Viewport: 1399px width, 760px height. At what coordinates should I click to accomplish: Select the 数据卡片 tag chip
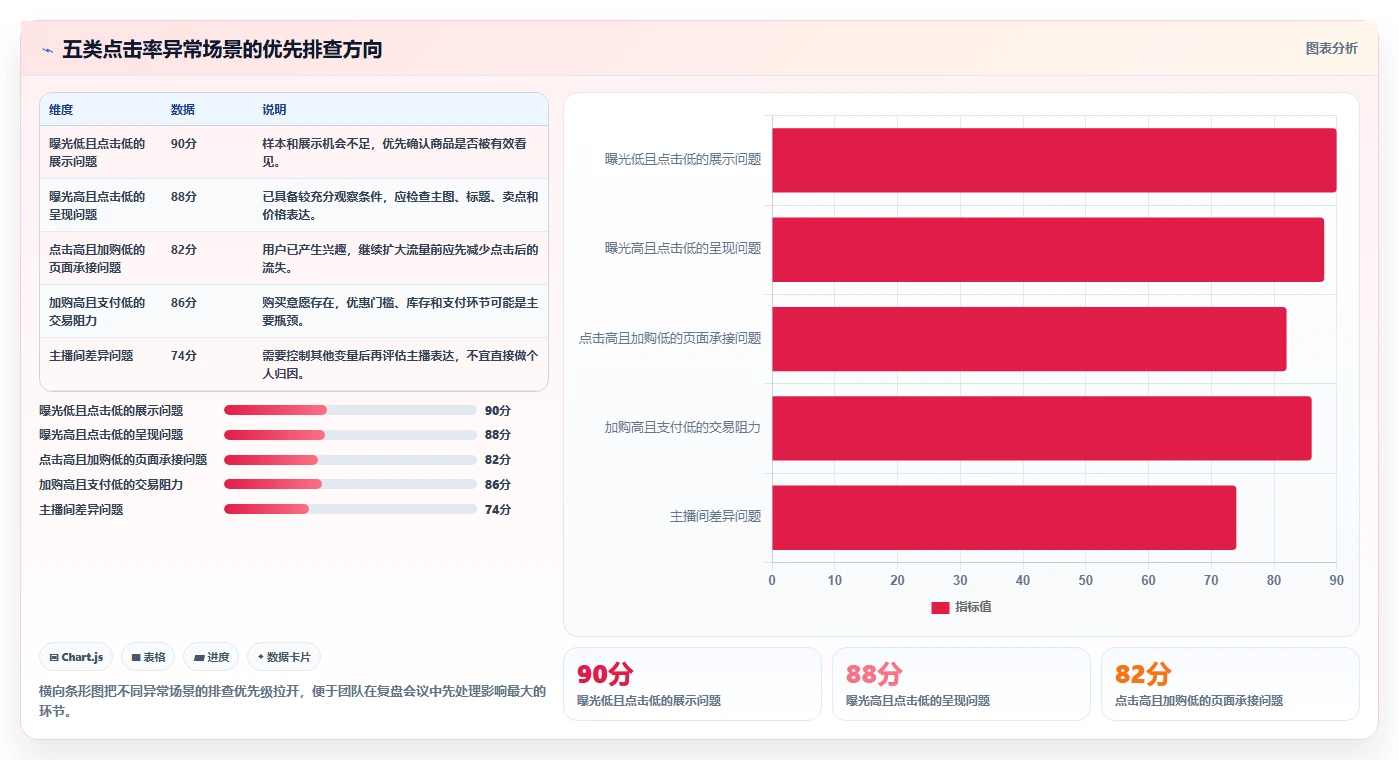coord(284,657)
